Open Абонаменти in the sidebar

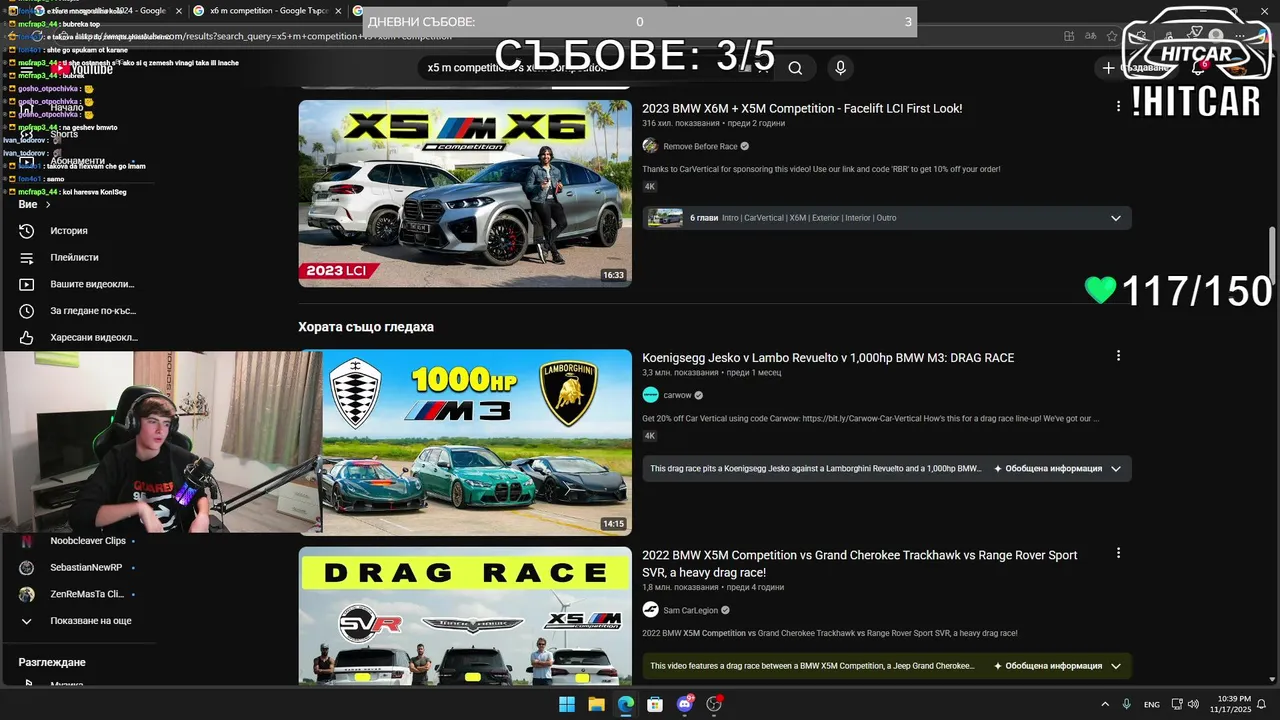tap(77, 161)
